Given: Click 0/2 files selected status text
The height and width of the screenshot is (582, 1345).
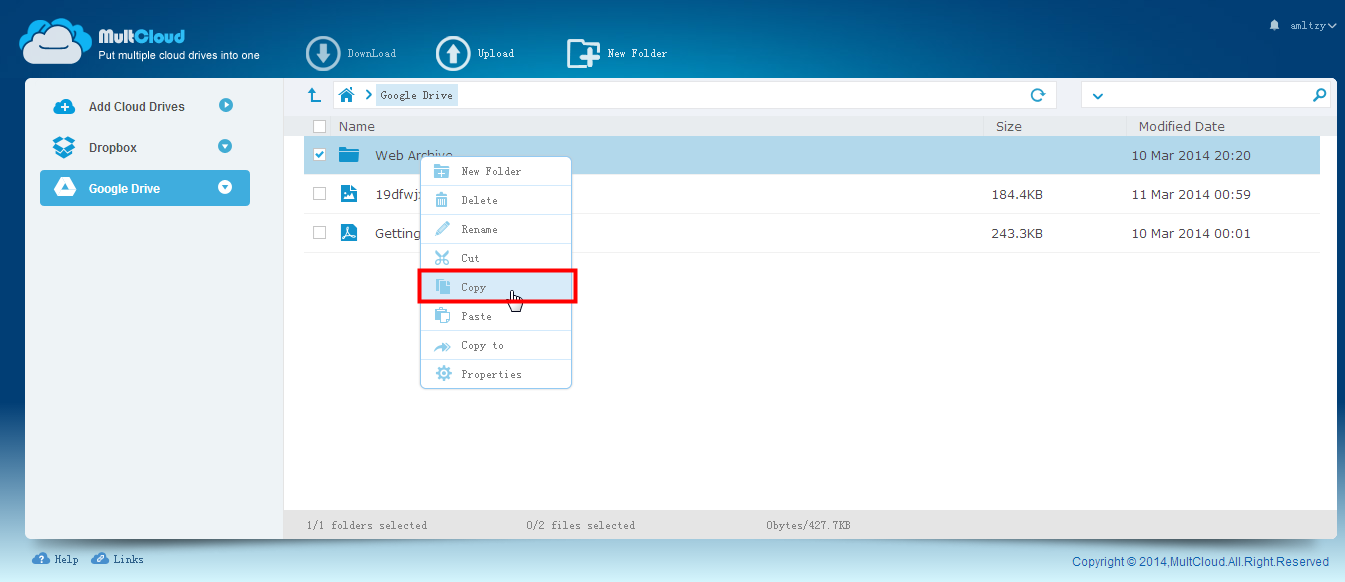Looking at the screenshot, I should click(580, 525).
